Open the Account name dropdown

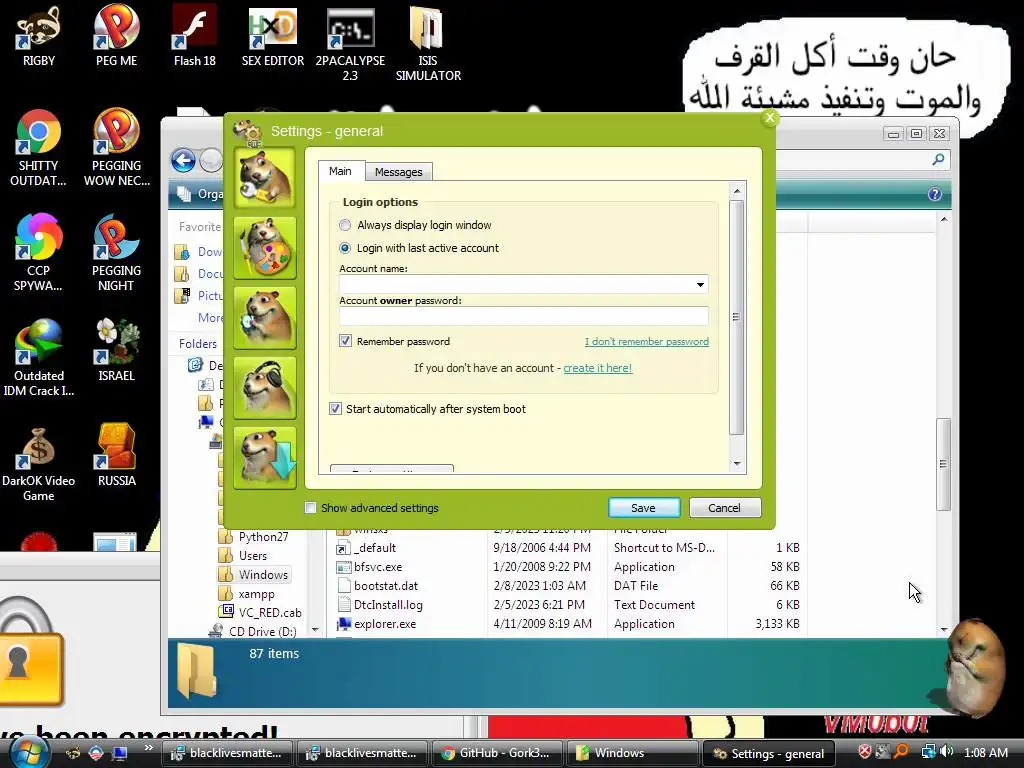tap(700, 284)
